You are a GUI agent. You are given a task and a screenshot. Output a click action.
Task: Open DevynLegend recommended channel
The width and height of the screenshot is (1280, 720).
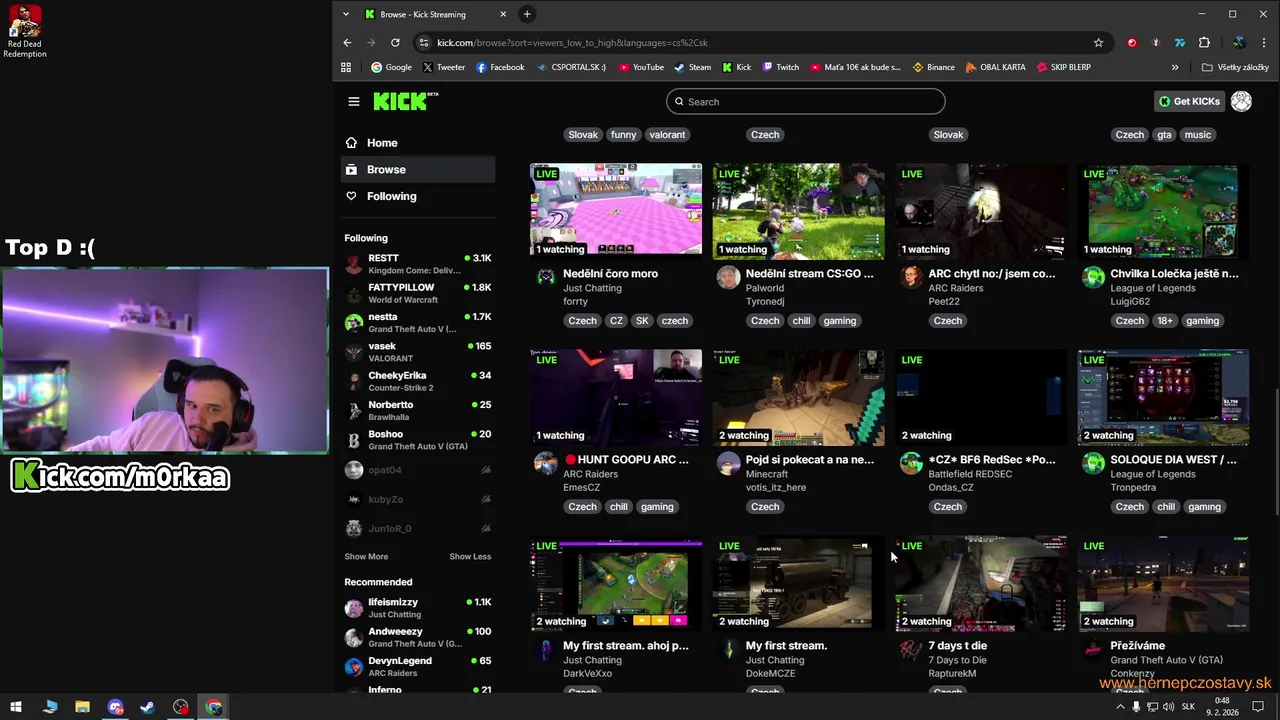click(418, 666)
